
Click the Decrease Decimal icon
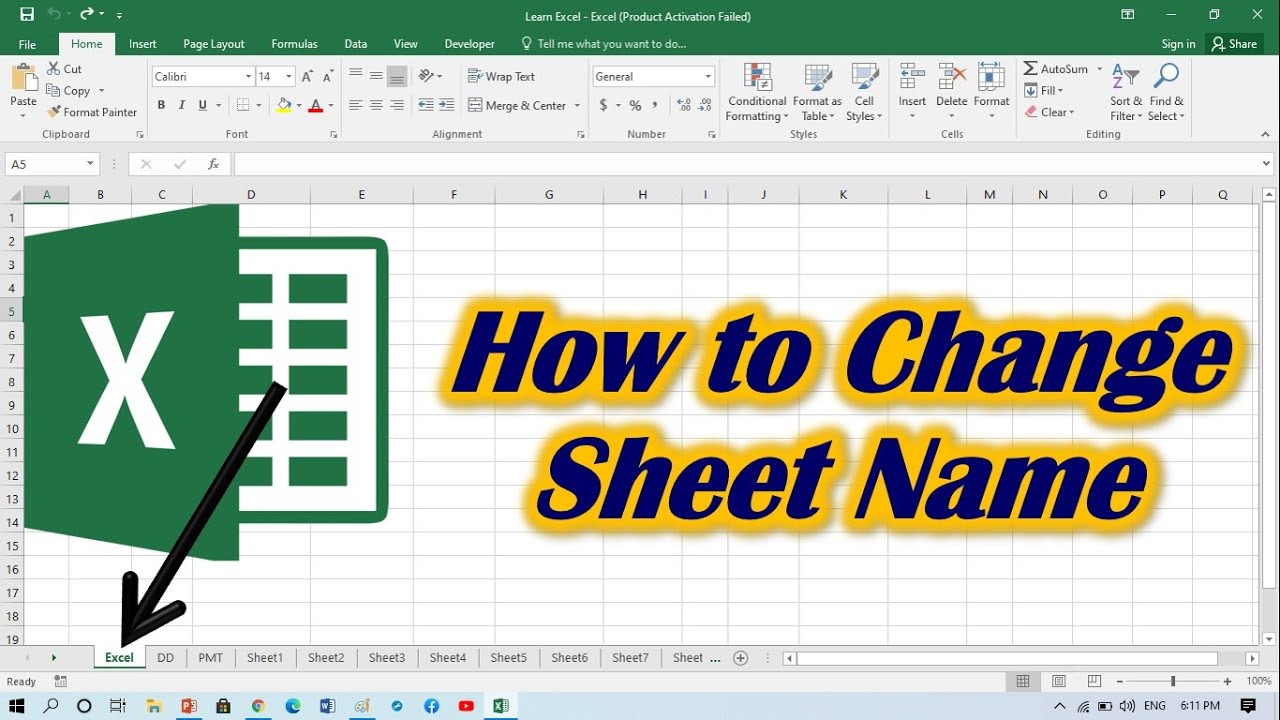pos(705,105)
